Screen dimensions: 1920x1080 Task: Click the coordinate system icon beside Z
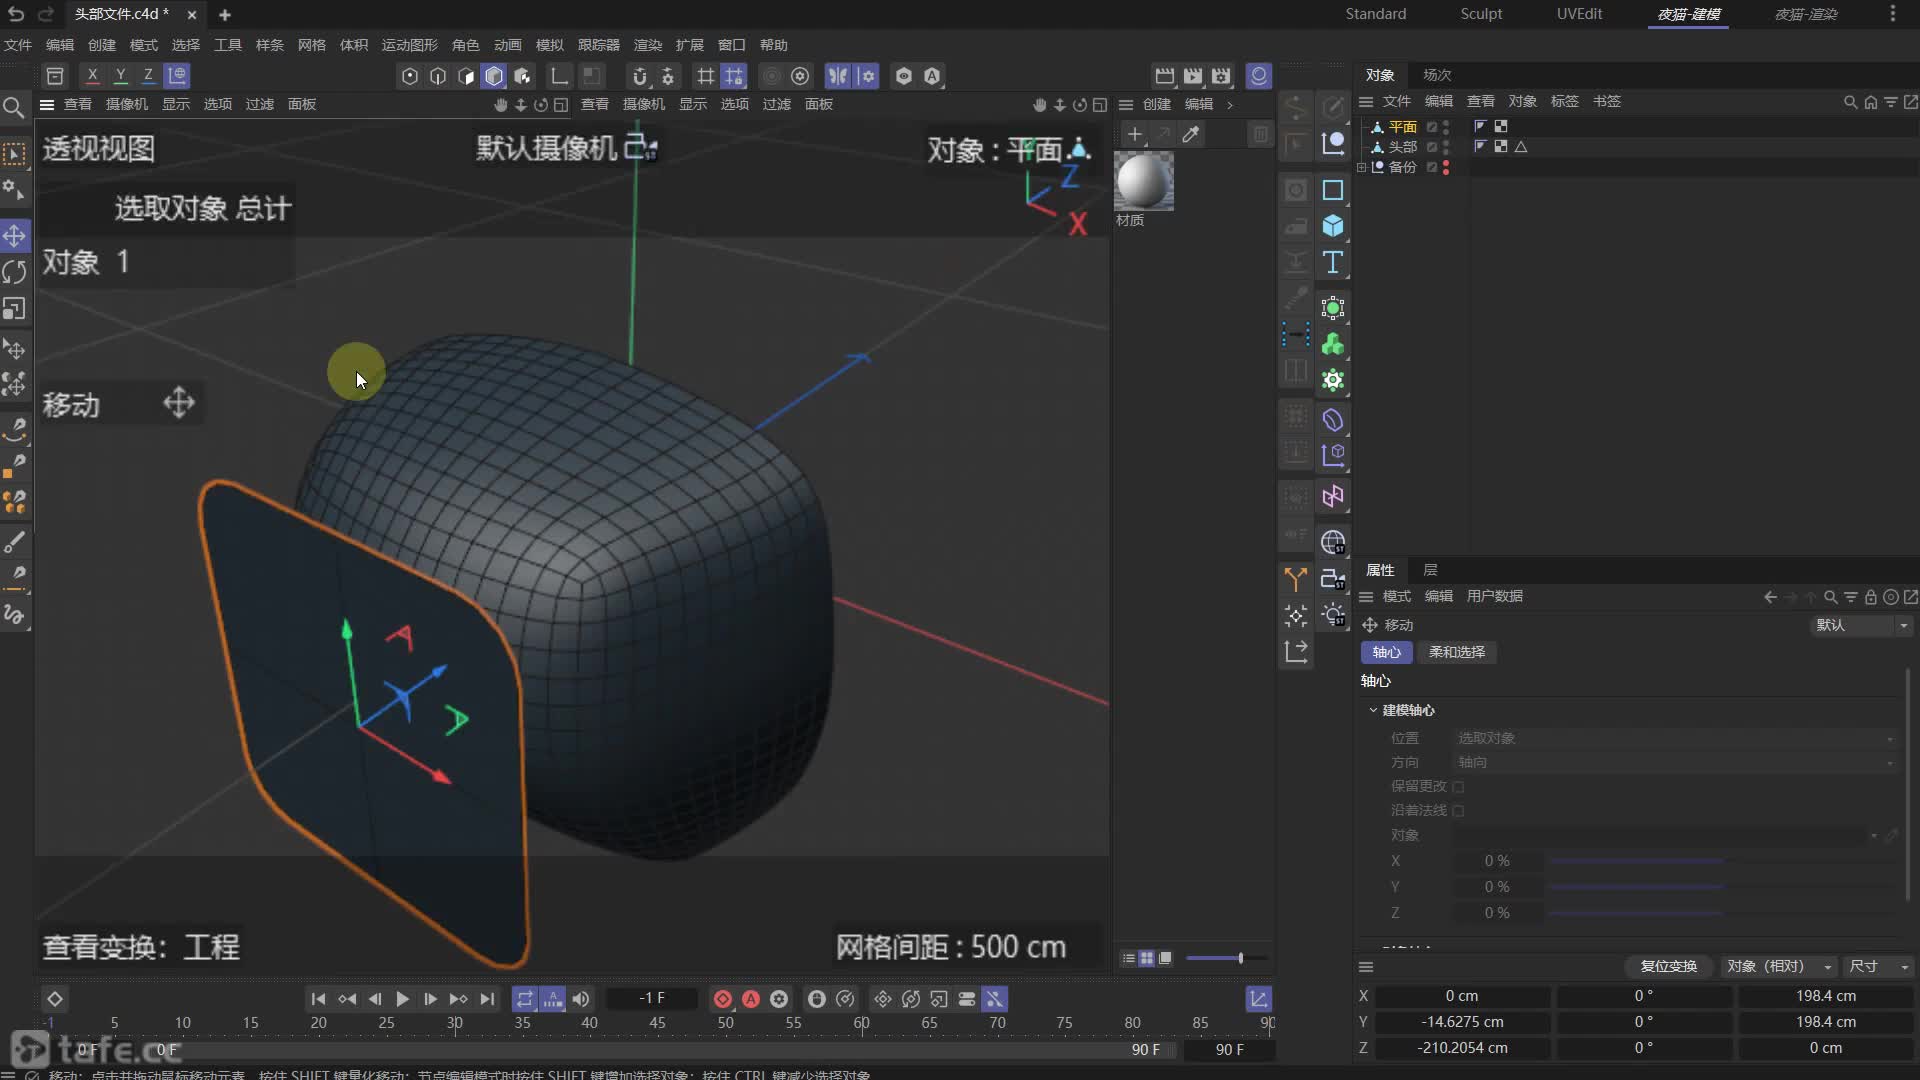pyautogui.click(x=177, y=75)
